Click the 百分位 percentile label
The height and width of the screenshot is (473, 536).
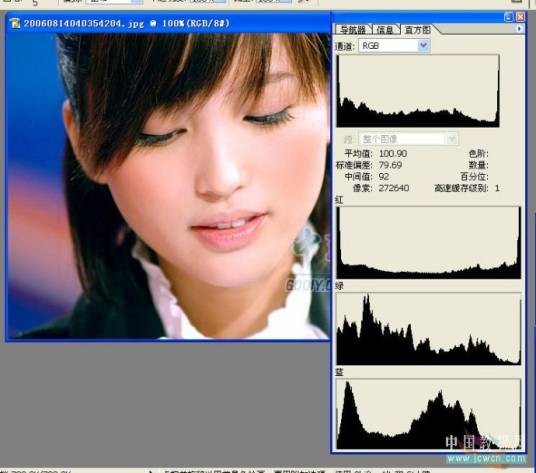[x=474, y=177]
